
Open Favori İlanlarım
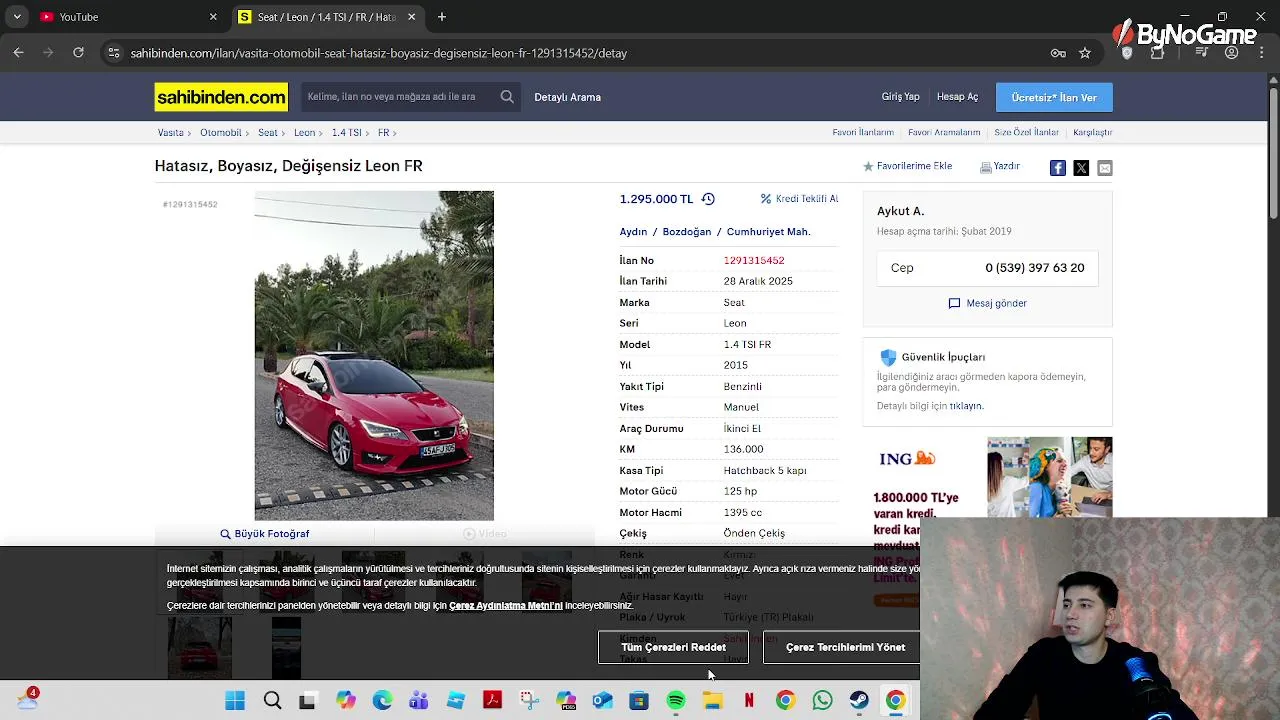click(x=863, y=132)
